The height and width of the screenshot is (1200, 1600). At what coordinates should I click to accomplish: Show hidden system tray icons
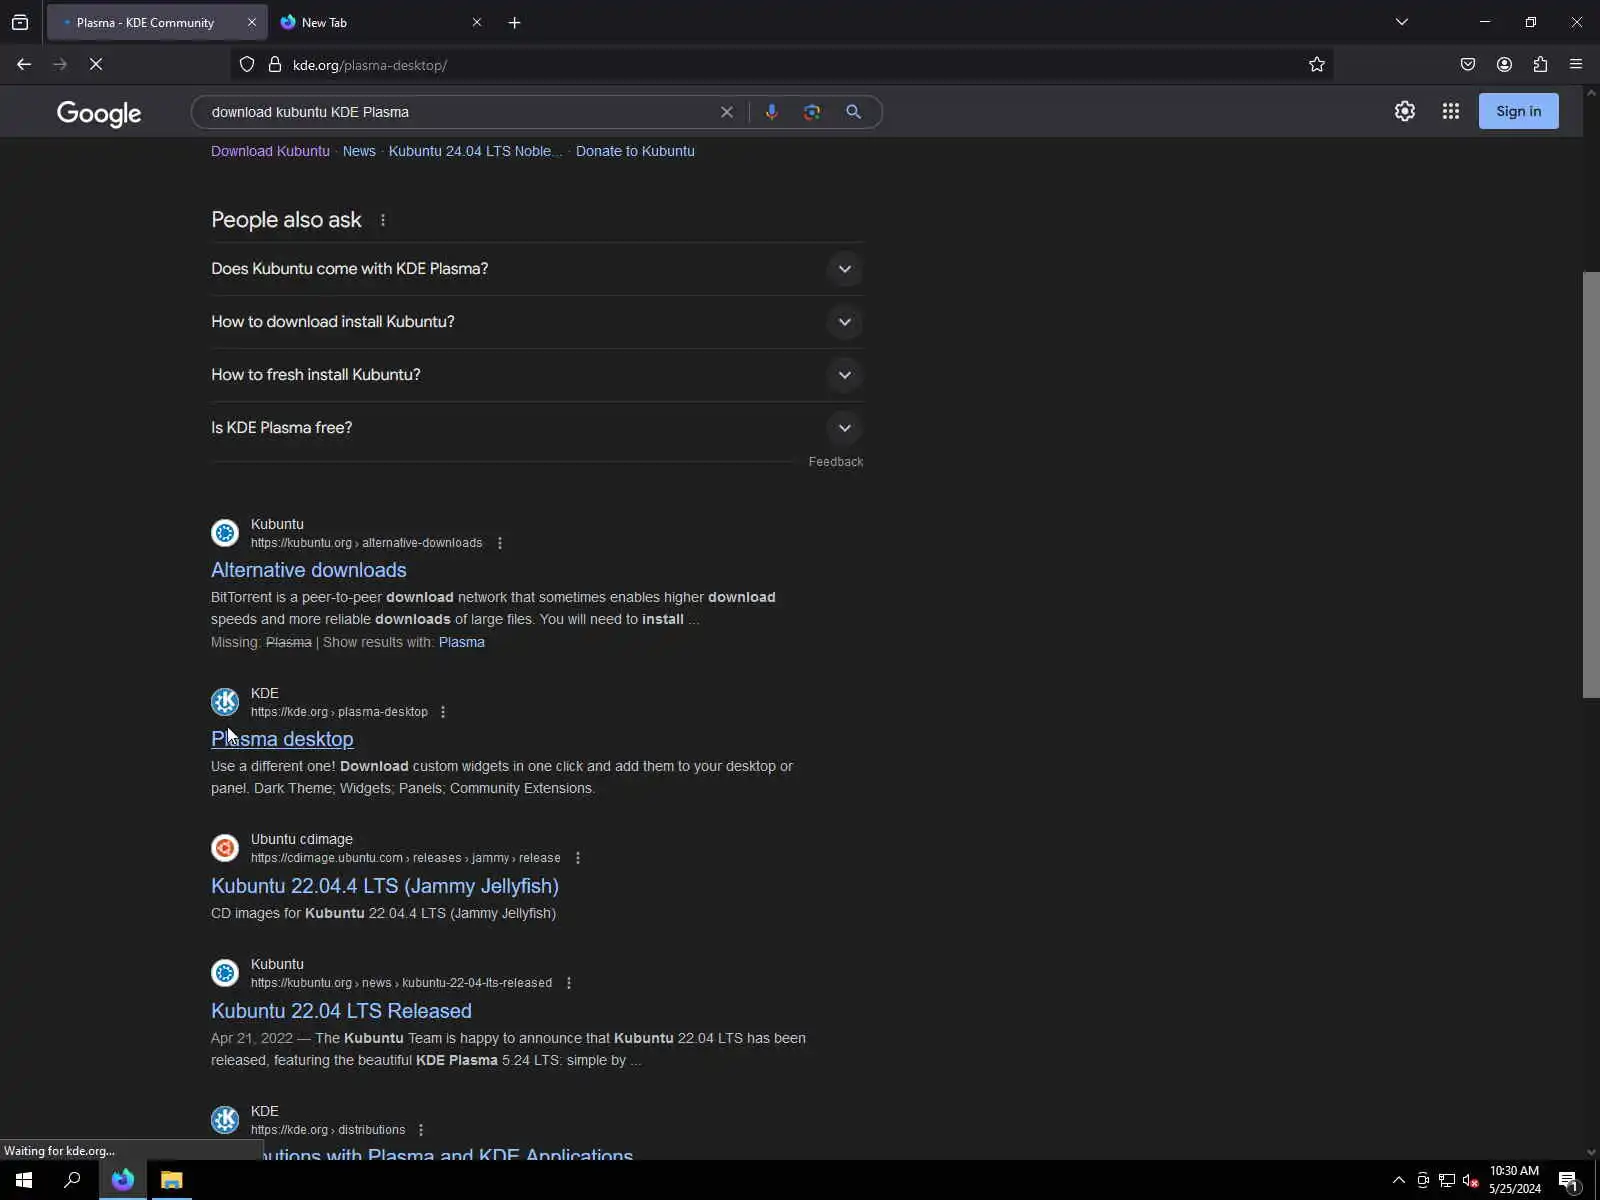pyautogui.click(x=1398, y=1180)
